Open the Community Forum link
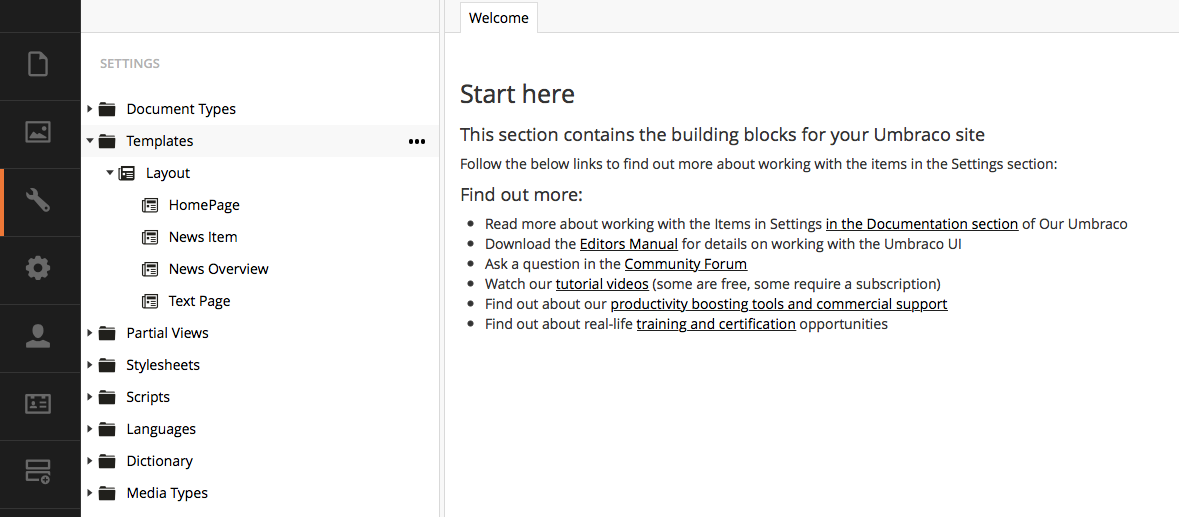This screenshot has width=1179, height=517. tap(686, 264)
